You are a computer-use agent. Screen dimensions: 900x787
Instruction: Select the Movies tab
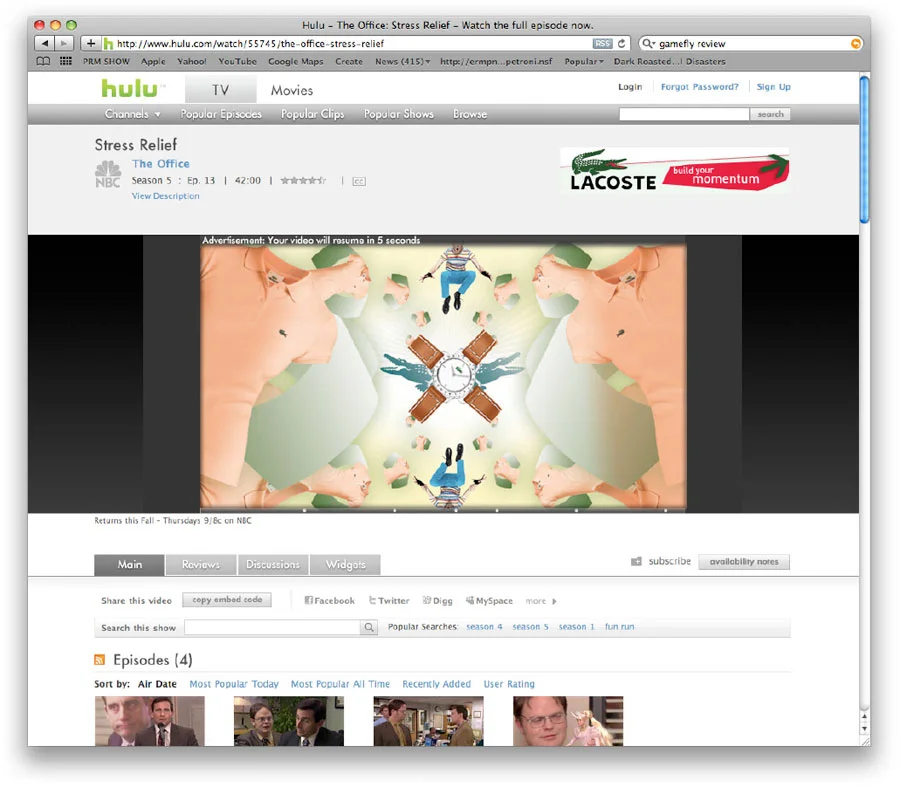click(x=292, y=90)
